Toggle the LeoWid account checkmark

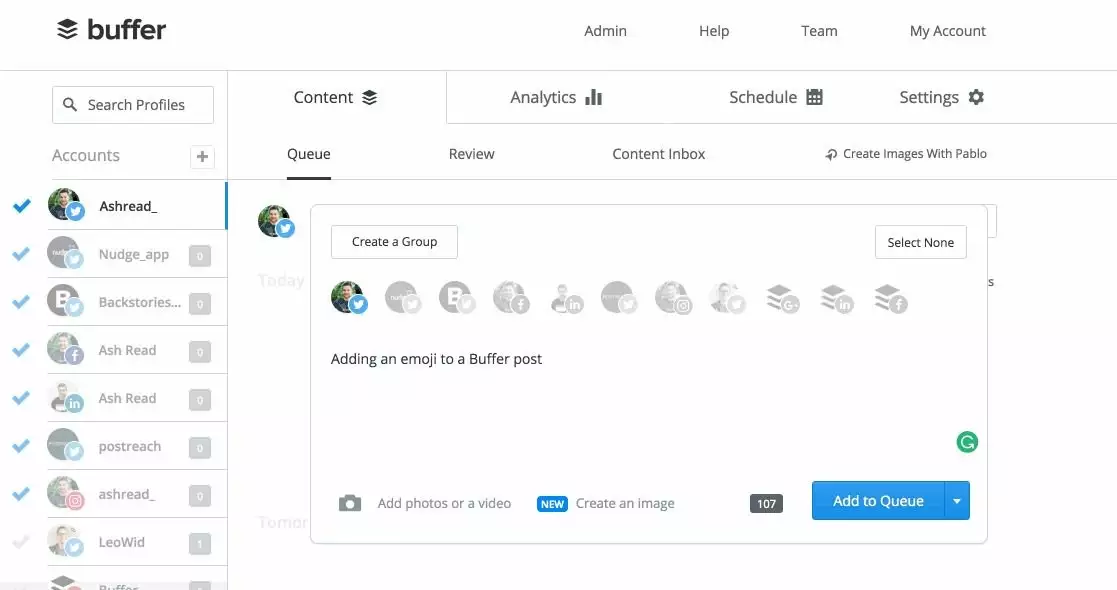(x=21, y=542)
